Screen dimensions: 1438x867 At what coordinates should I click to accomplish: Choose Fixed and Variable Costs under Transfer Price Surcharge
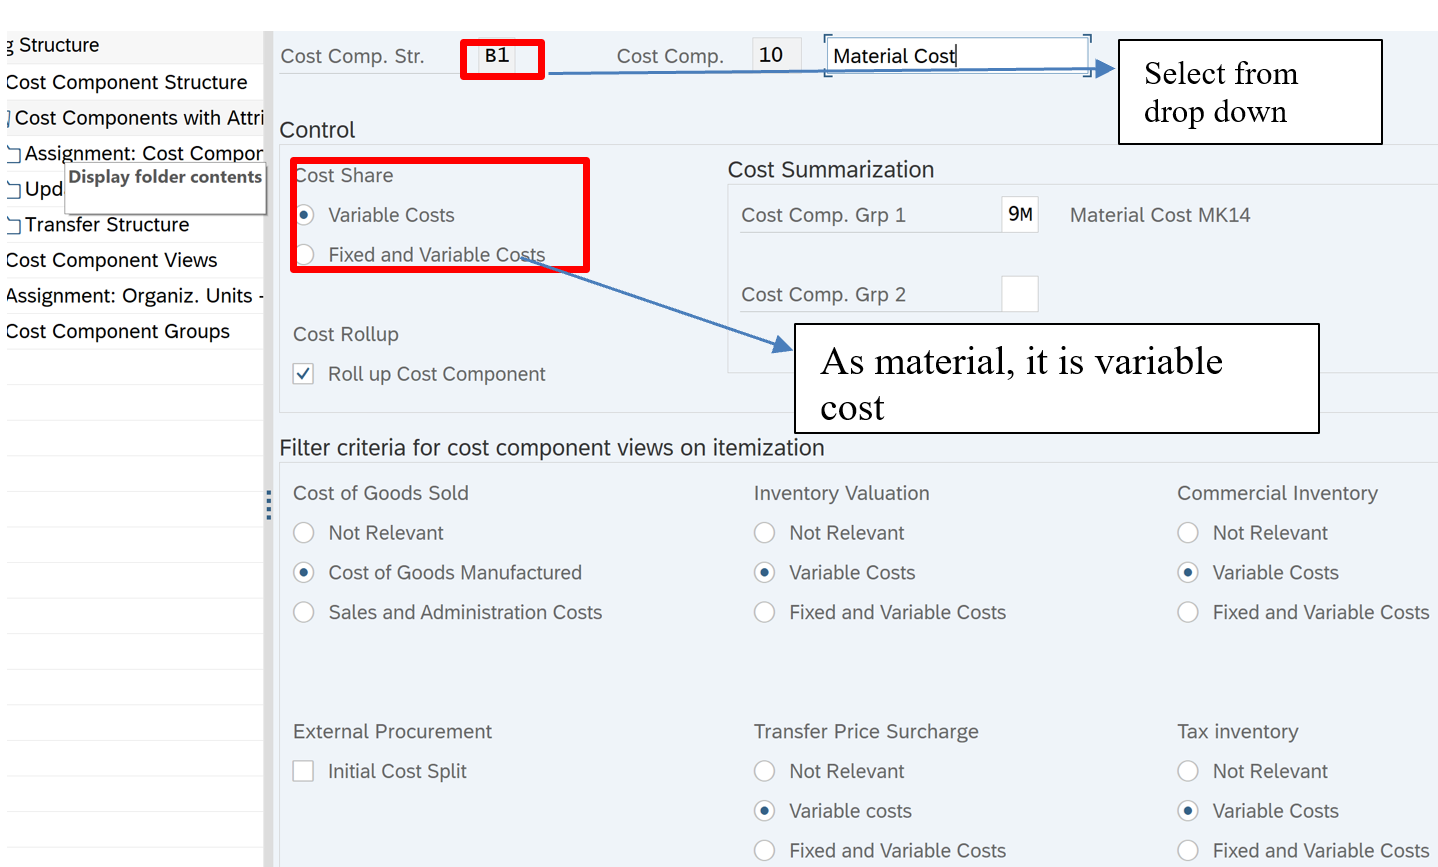point(765,850)
